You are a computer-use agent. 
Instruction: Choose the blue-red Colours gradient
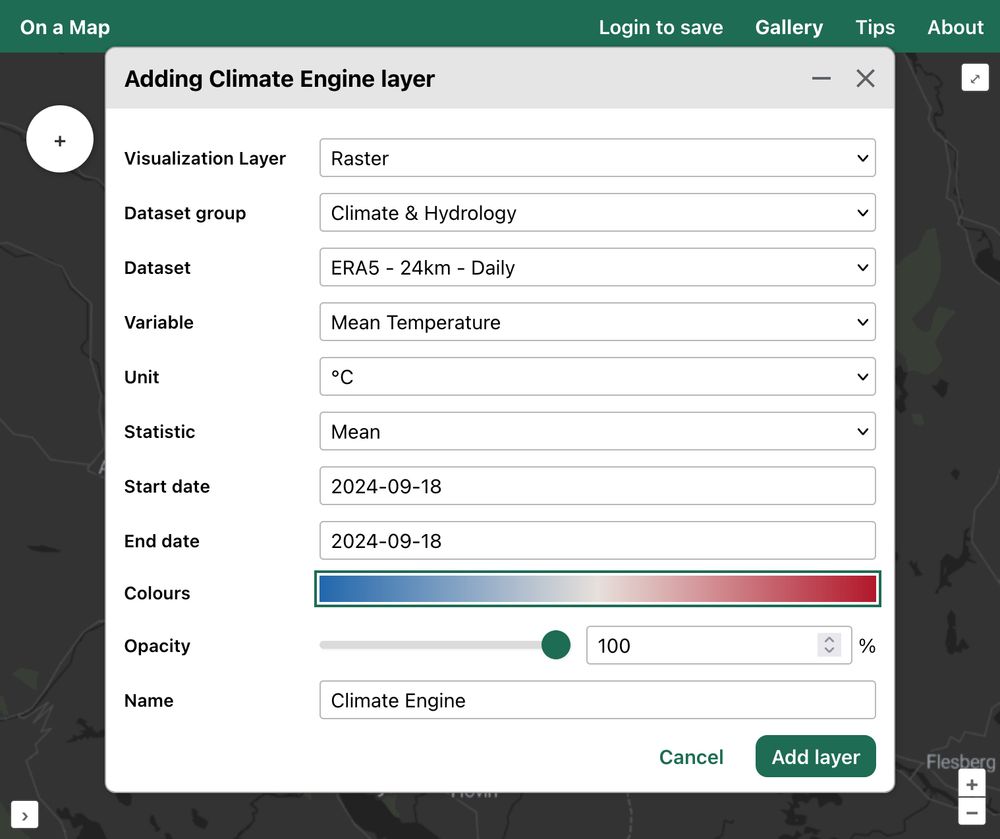pos(597,589)
